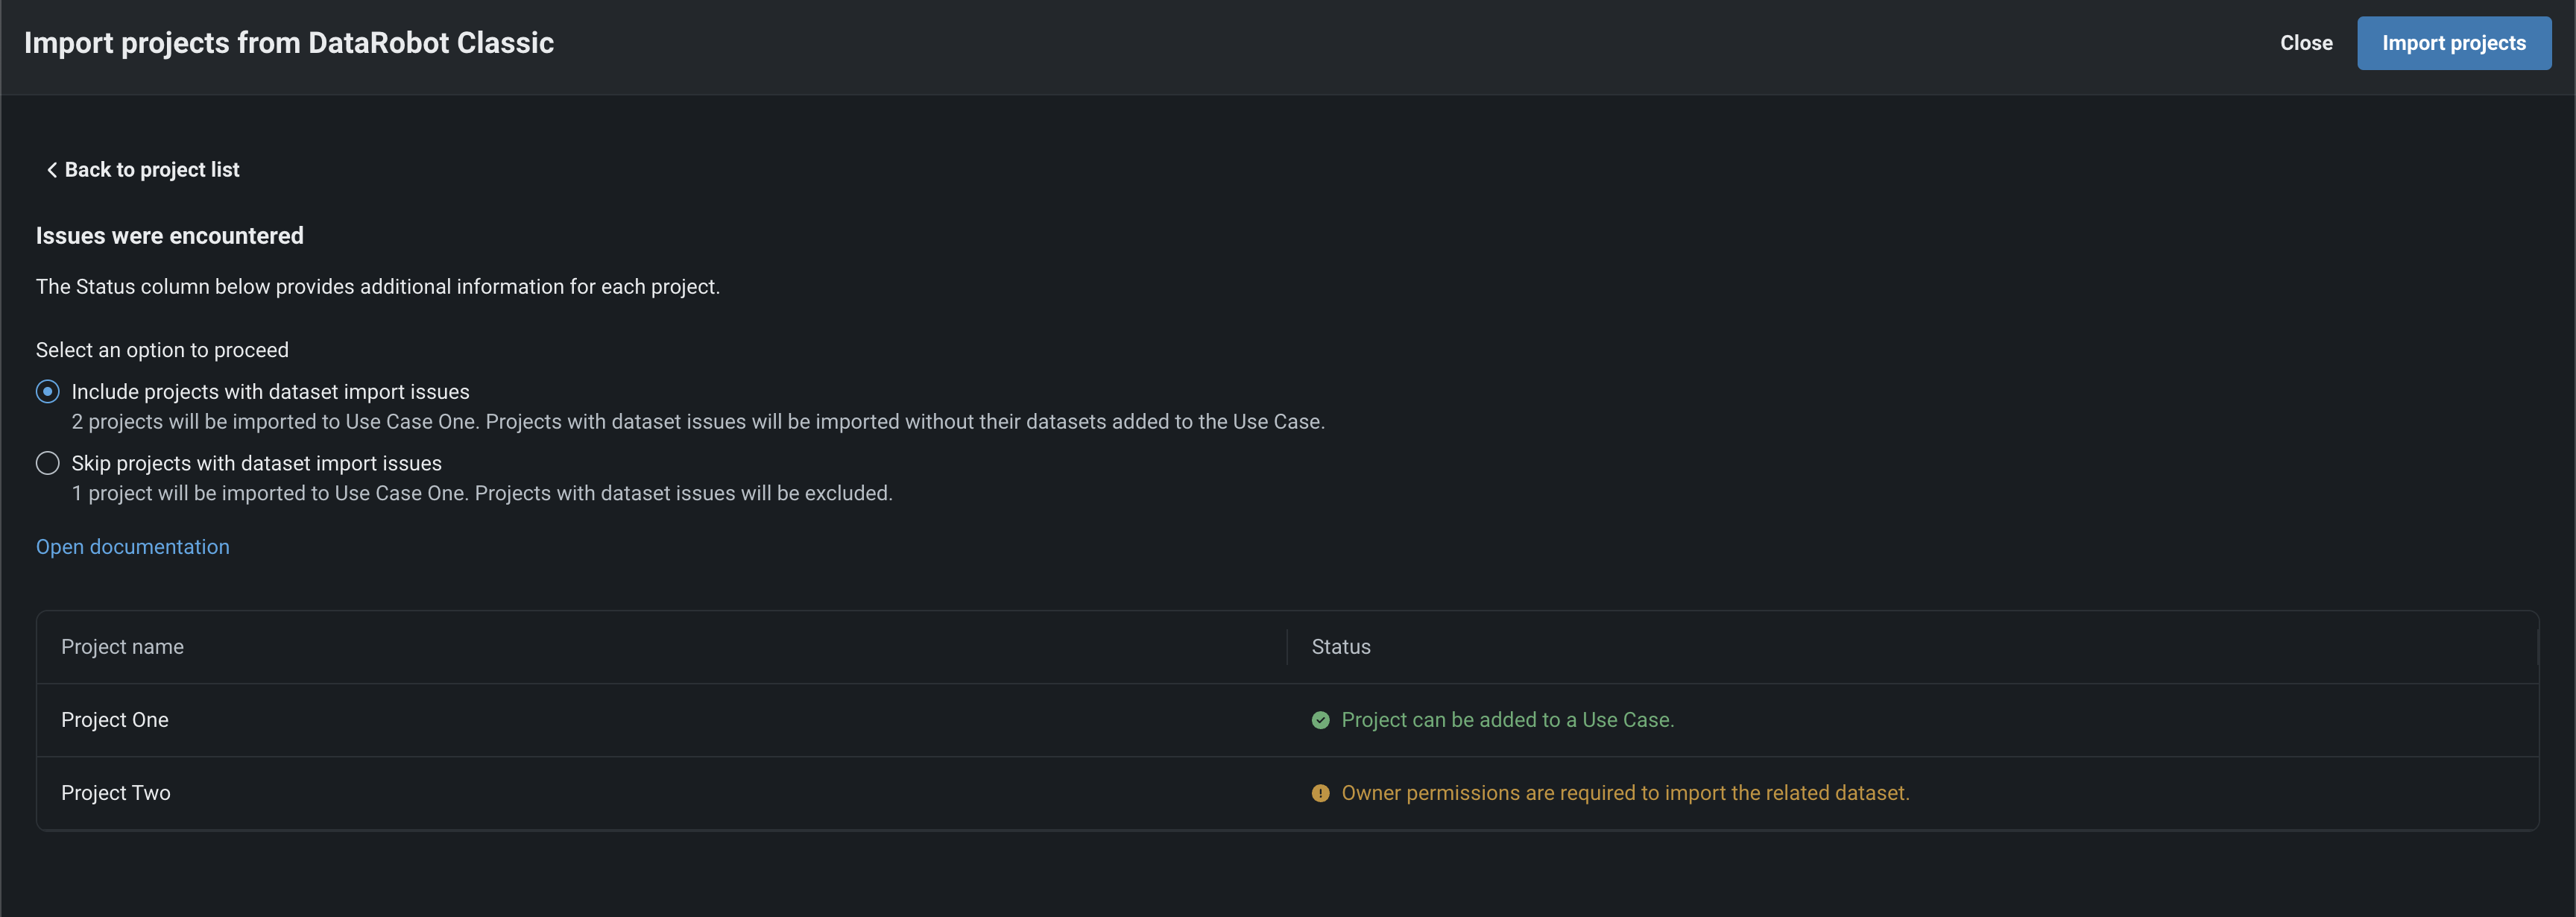Click the '2 projects will be imported' description
This screenshot has height=917, width=2576.
697,422
